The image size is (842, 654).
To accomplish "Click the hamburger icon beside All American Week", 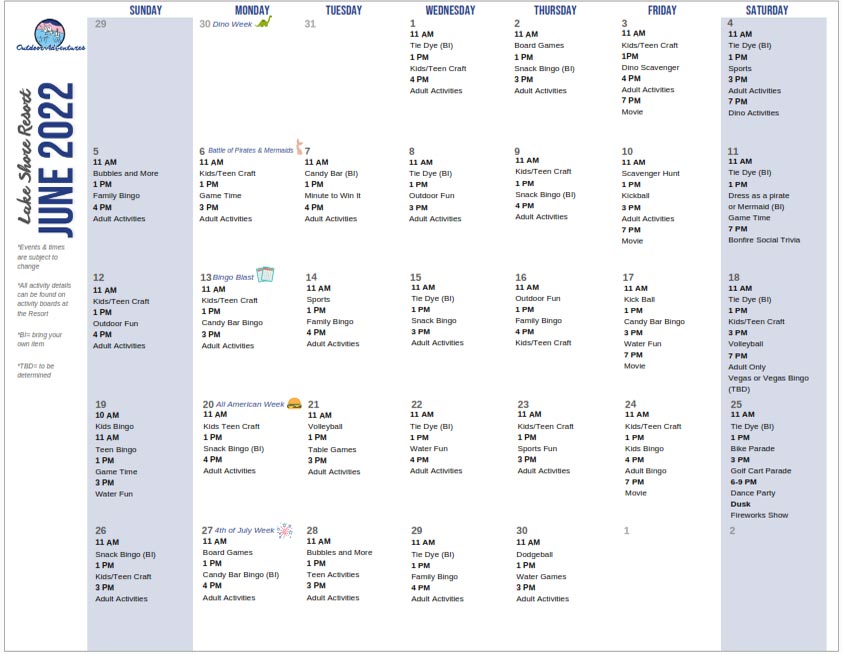I will [294, 403].
